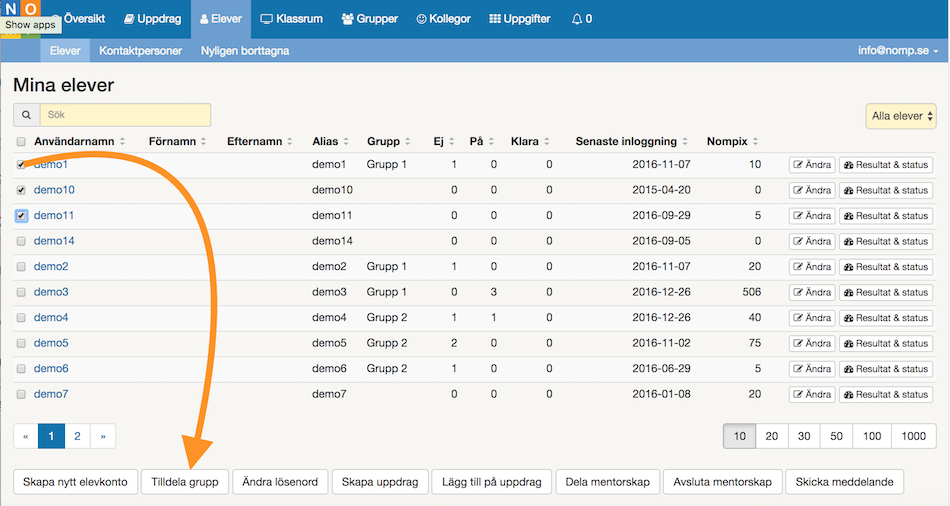The height and width of the screenshot is (506, 950).
Task: Focus the Sök search field
Action: point(125,115)
